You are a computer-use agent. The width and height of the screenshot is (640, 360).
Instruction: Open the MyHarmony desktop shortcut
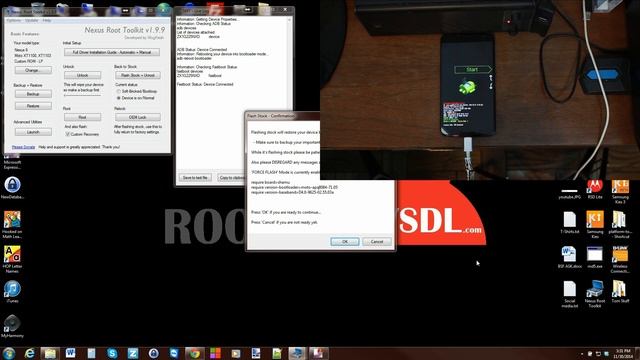pos(12,326)
